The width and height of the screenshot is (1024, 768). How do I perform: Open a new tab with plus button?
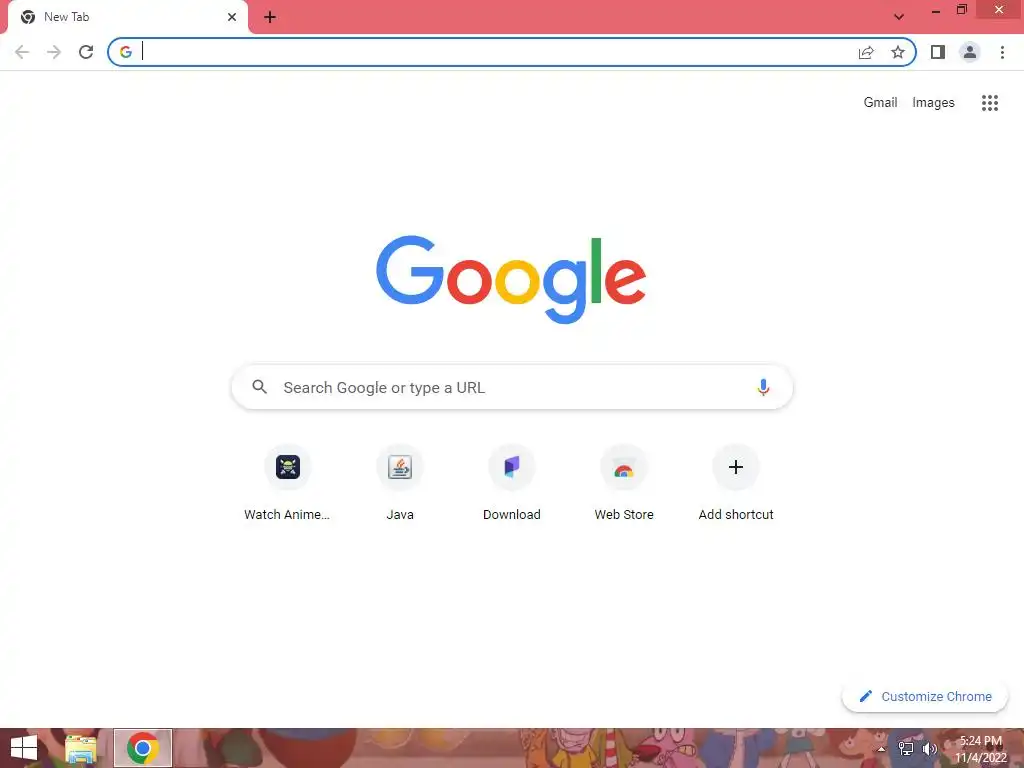[270, 18]
